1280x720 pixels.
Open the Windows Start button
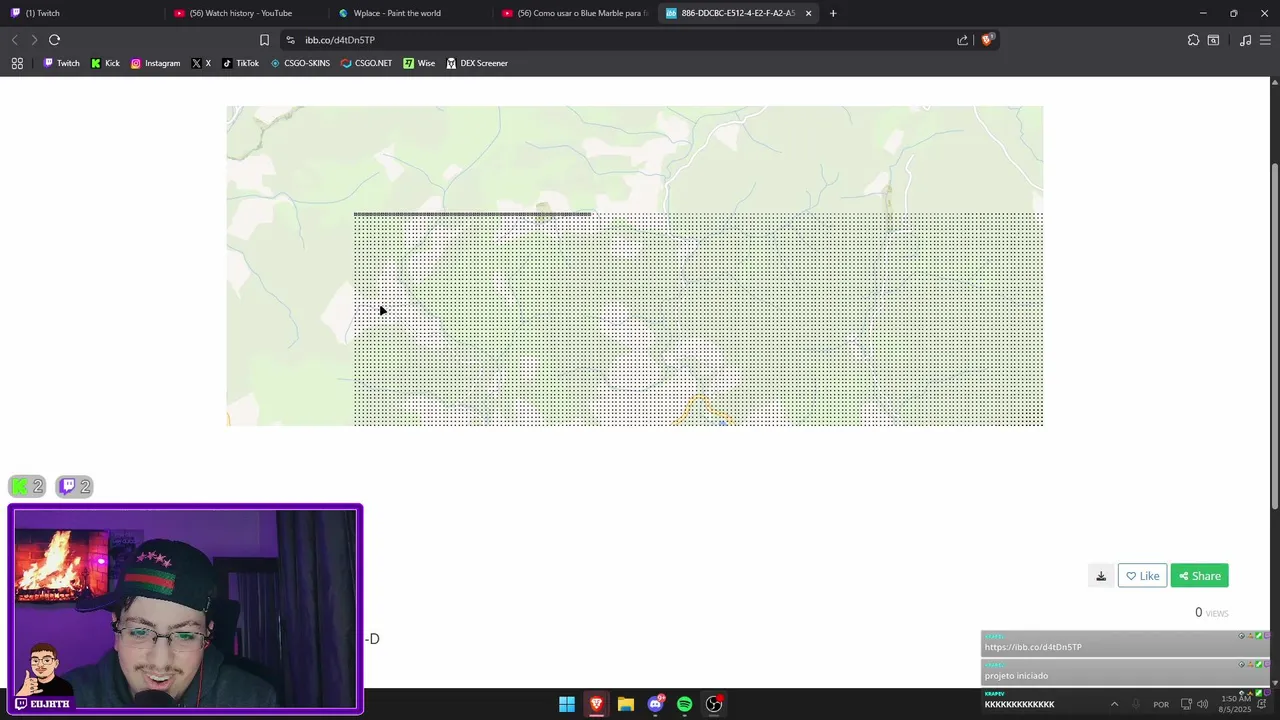coord(567,704)
